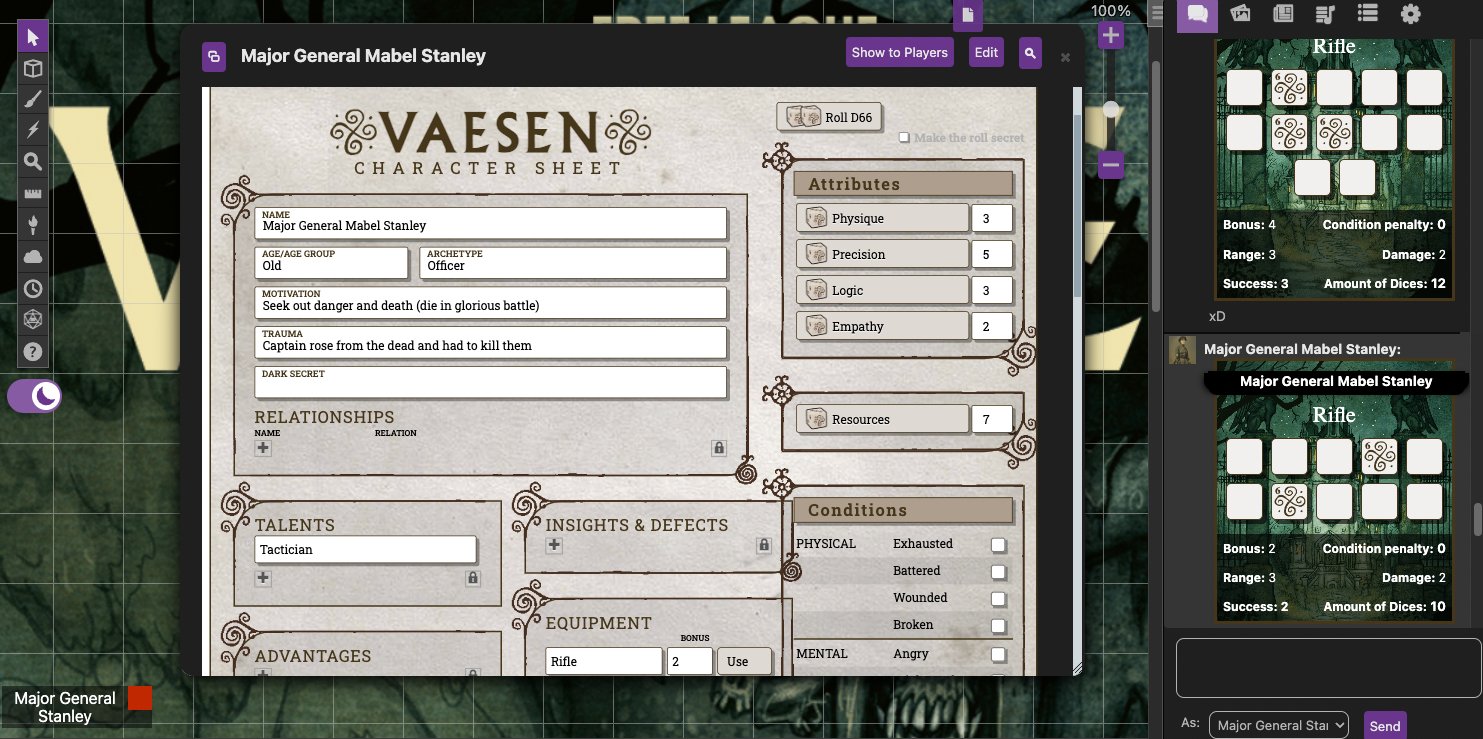This screenshot has width=1483, height=739.
Task: Open the d20 dice rolling tool
Action: [33, 320]
